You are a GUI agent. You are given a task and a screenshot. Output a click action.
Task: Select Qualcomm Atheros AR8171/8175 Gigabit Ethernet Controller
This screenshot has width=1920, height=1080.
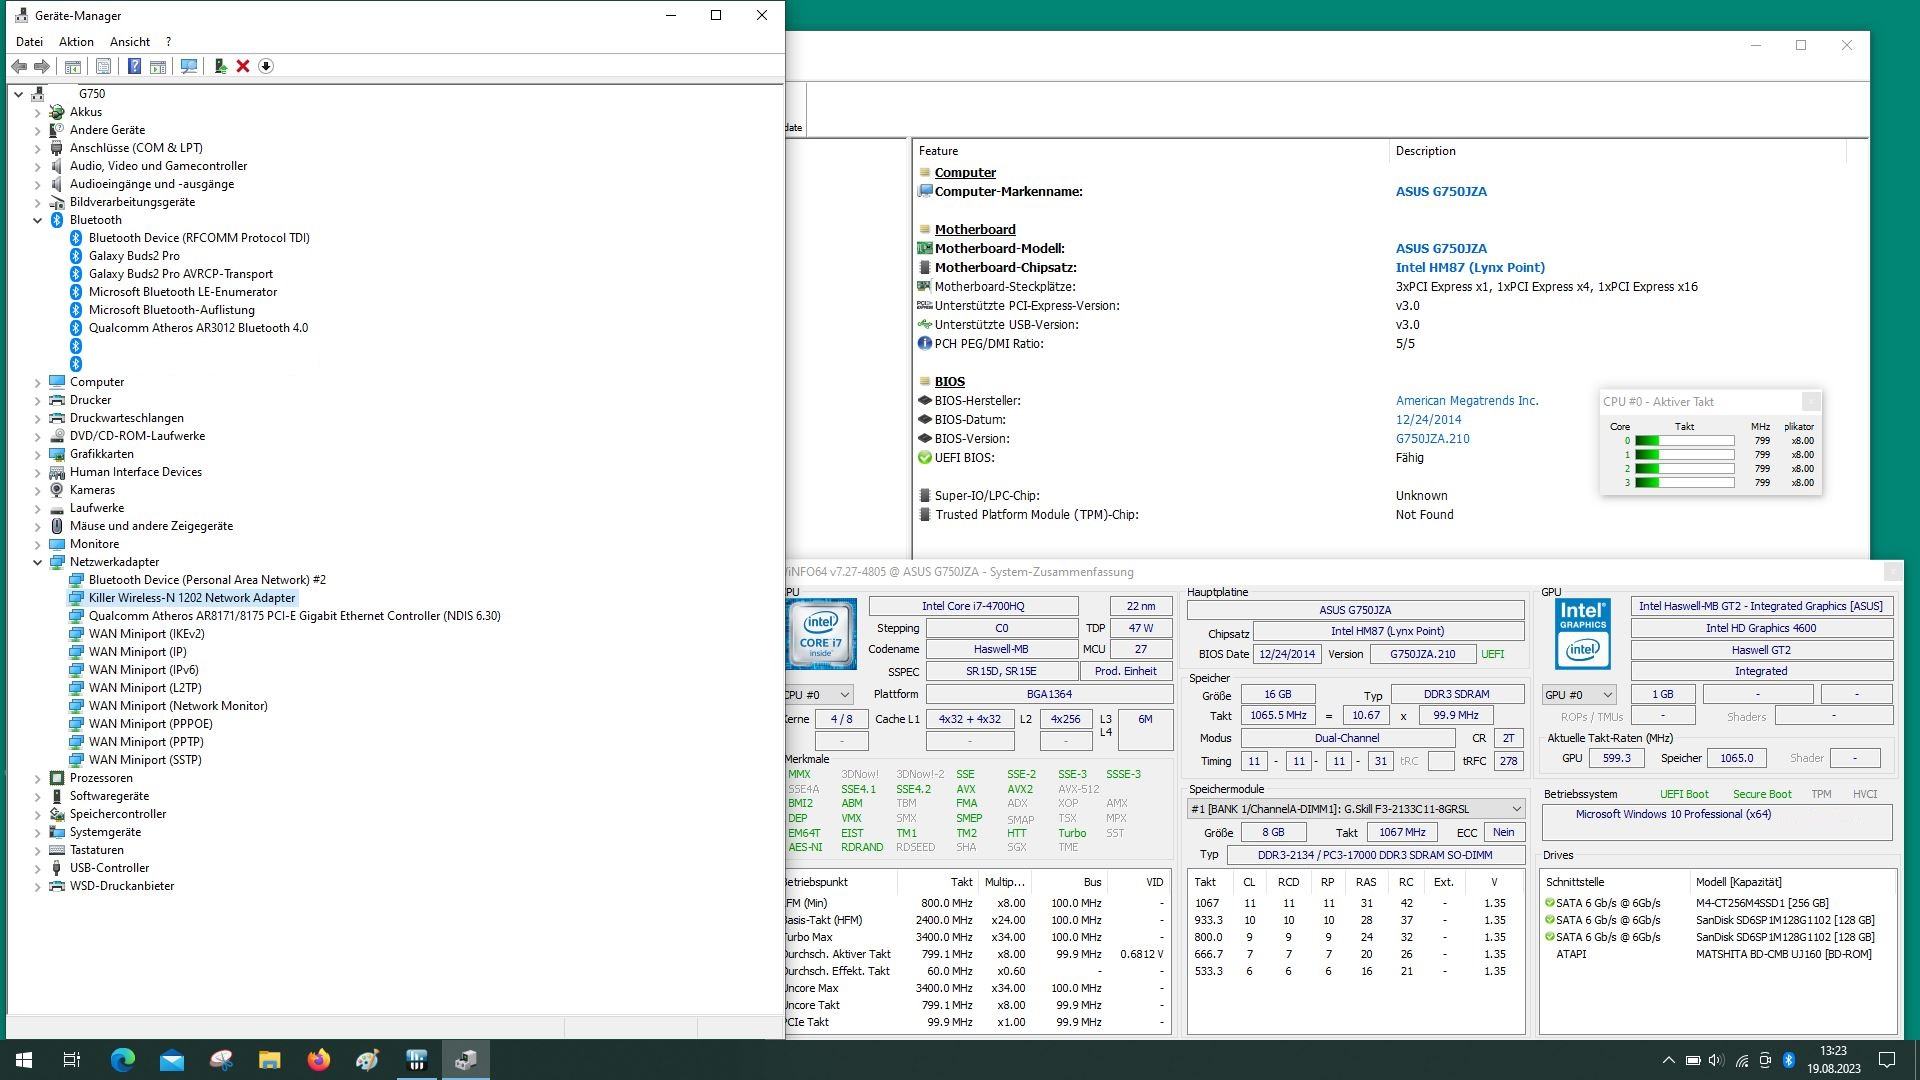coord(295,616)
